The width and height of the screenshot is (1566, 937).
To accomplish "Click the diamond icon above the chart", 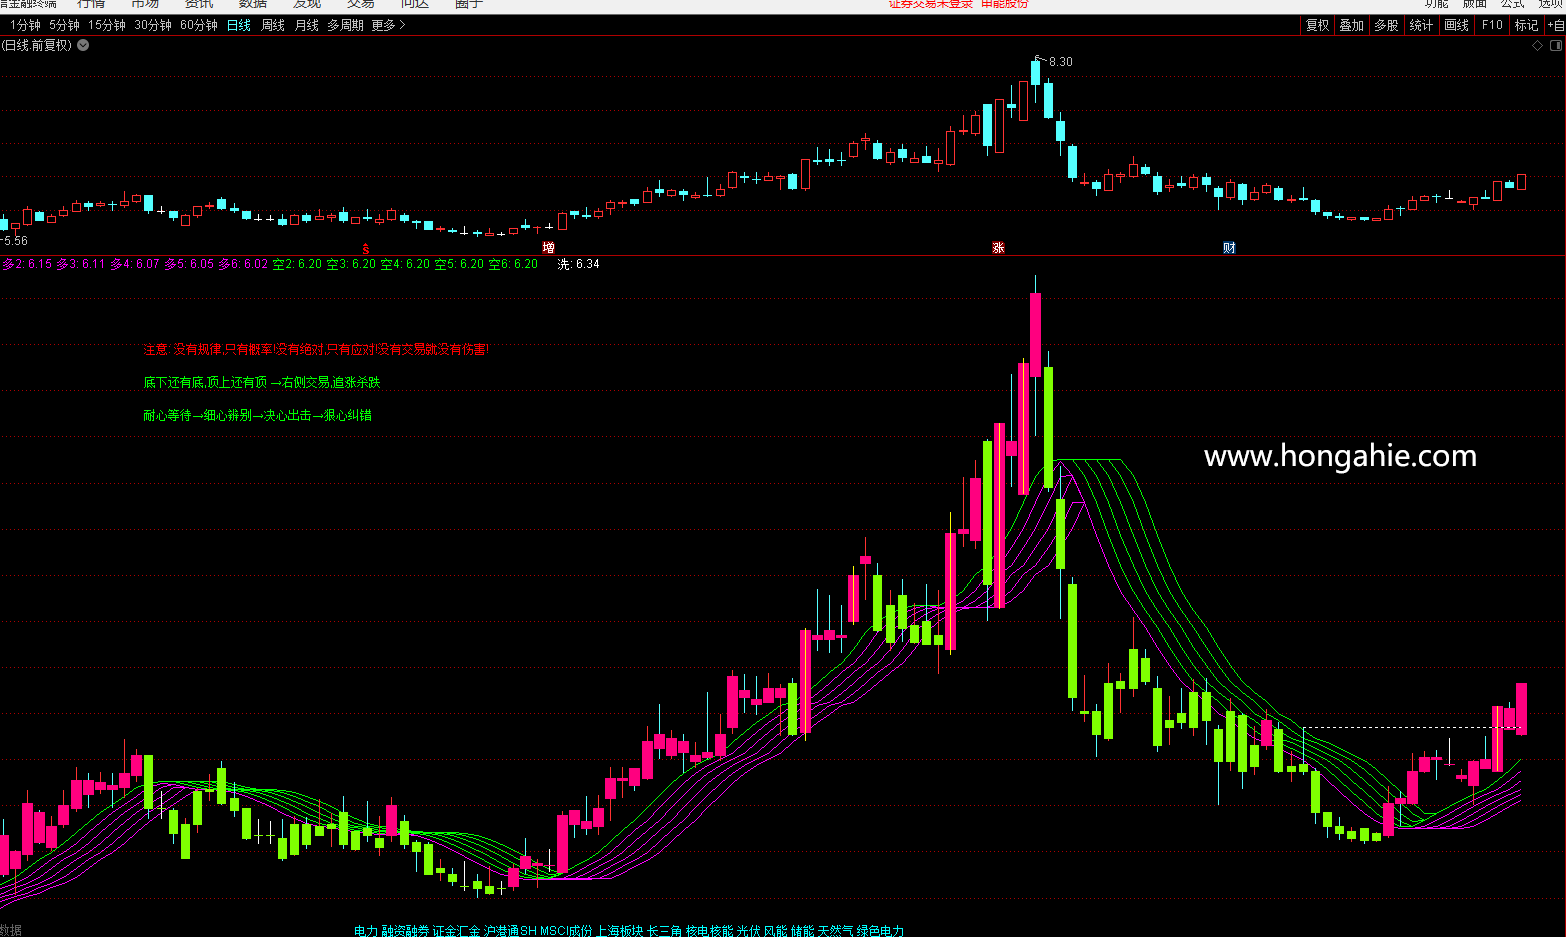I will [x=1537, y=45].
